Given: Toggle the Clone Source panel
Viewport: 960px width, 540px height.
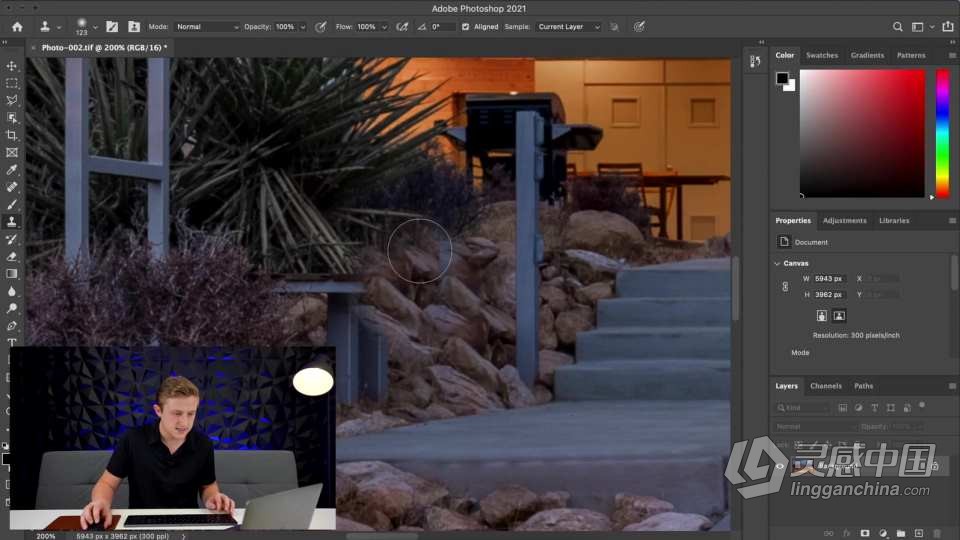Looking at the screenshot, I should pyautogui.click(x=133, y=27).
